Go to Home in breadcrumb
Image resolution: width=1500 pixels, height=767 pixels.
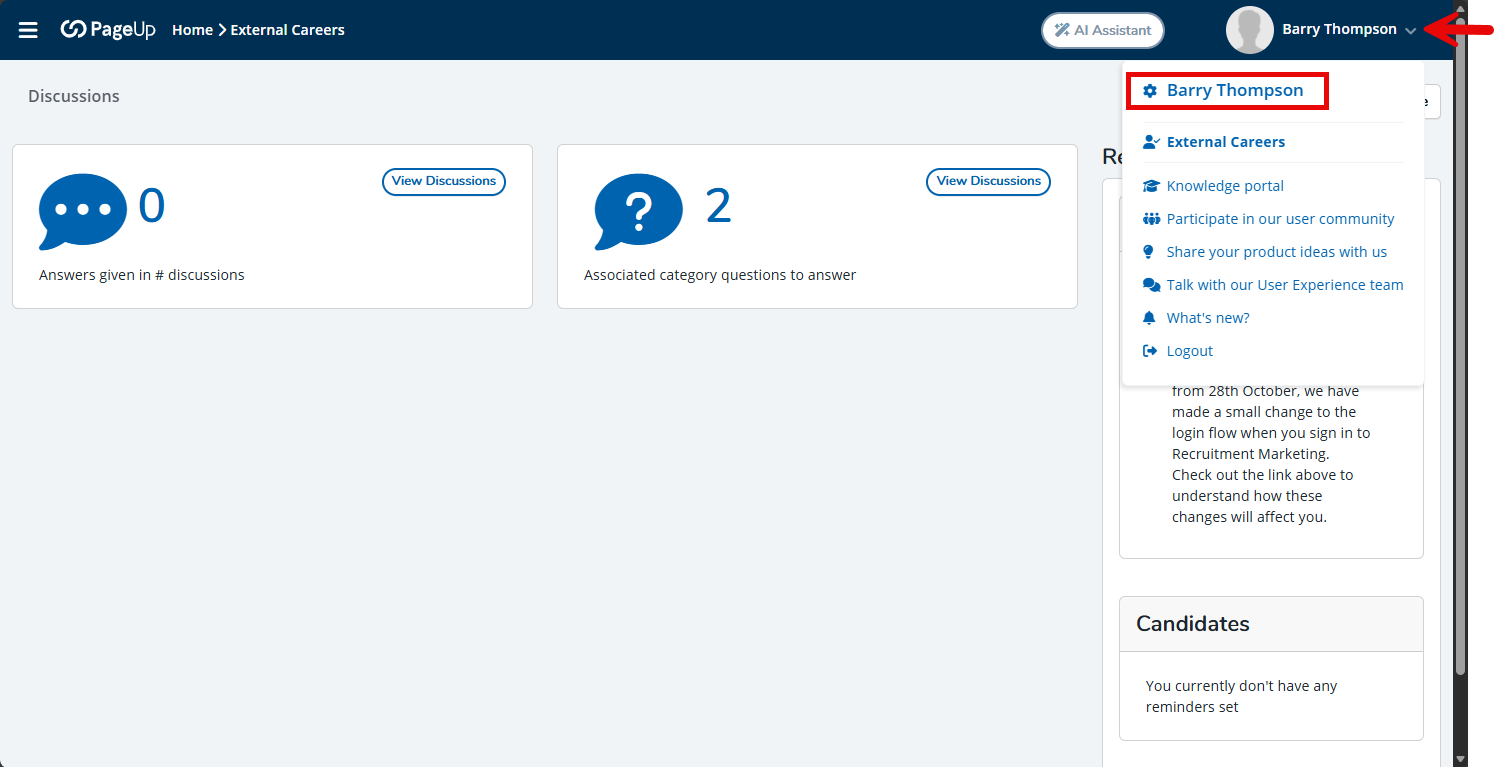pos(192,30)
